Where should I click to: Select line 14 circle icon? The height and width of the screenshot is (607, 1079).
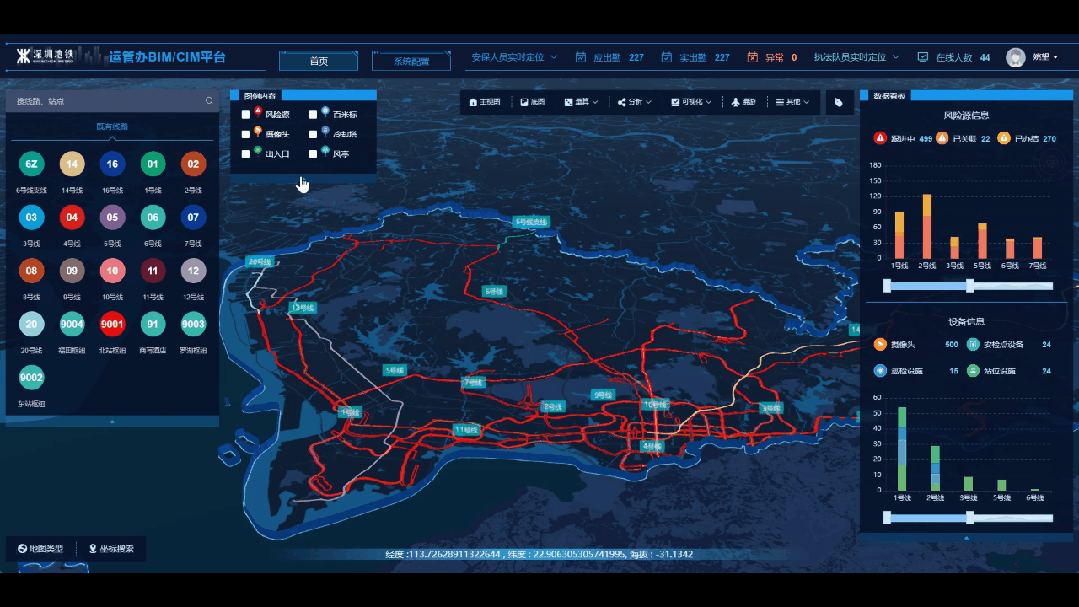72,164
